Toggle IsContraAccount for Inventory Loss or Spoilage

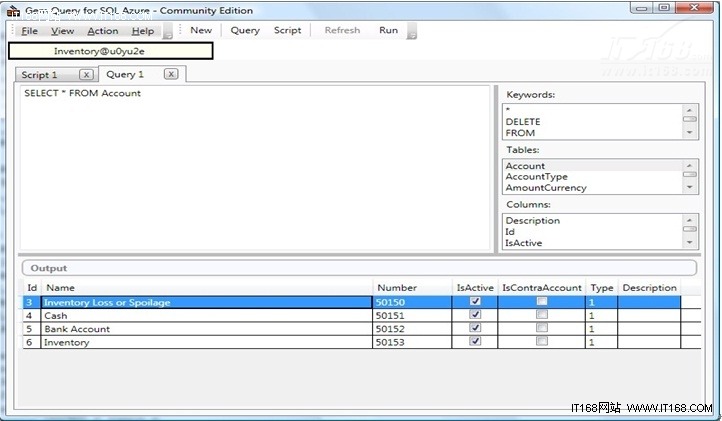542,301
